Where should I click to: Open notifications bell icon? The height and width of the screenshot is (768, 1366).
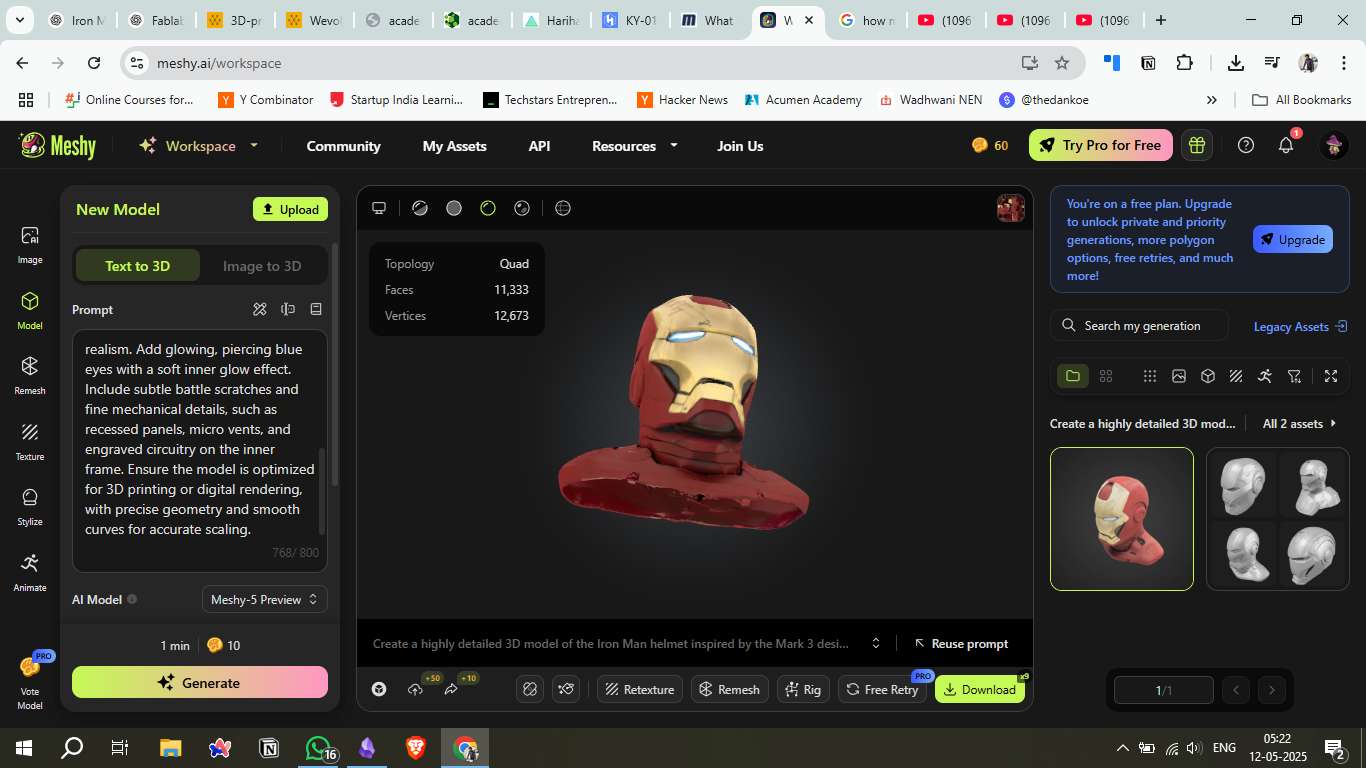click(1286, 146)
